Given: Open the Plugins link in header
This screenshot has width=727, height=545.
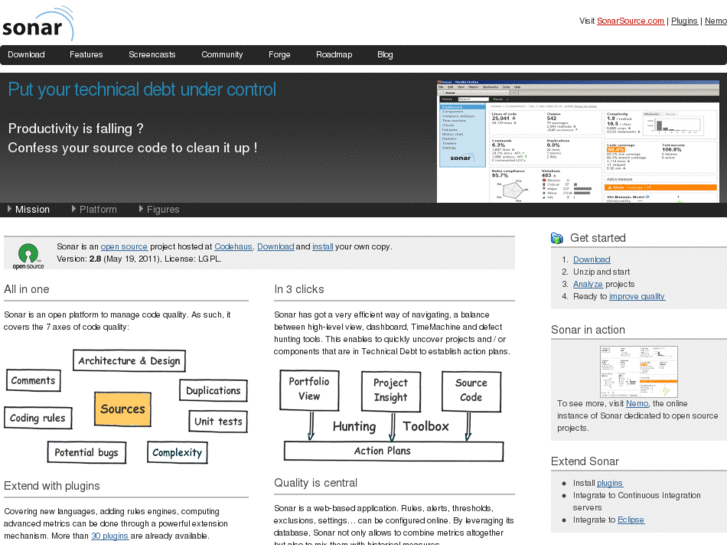Looking at the screenshot, I should coord(684,21).
